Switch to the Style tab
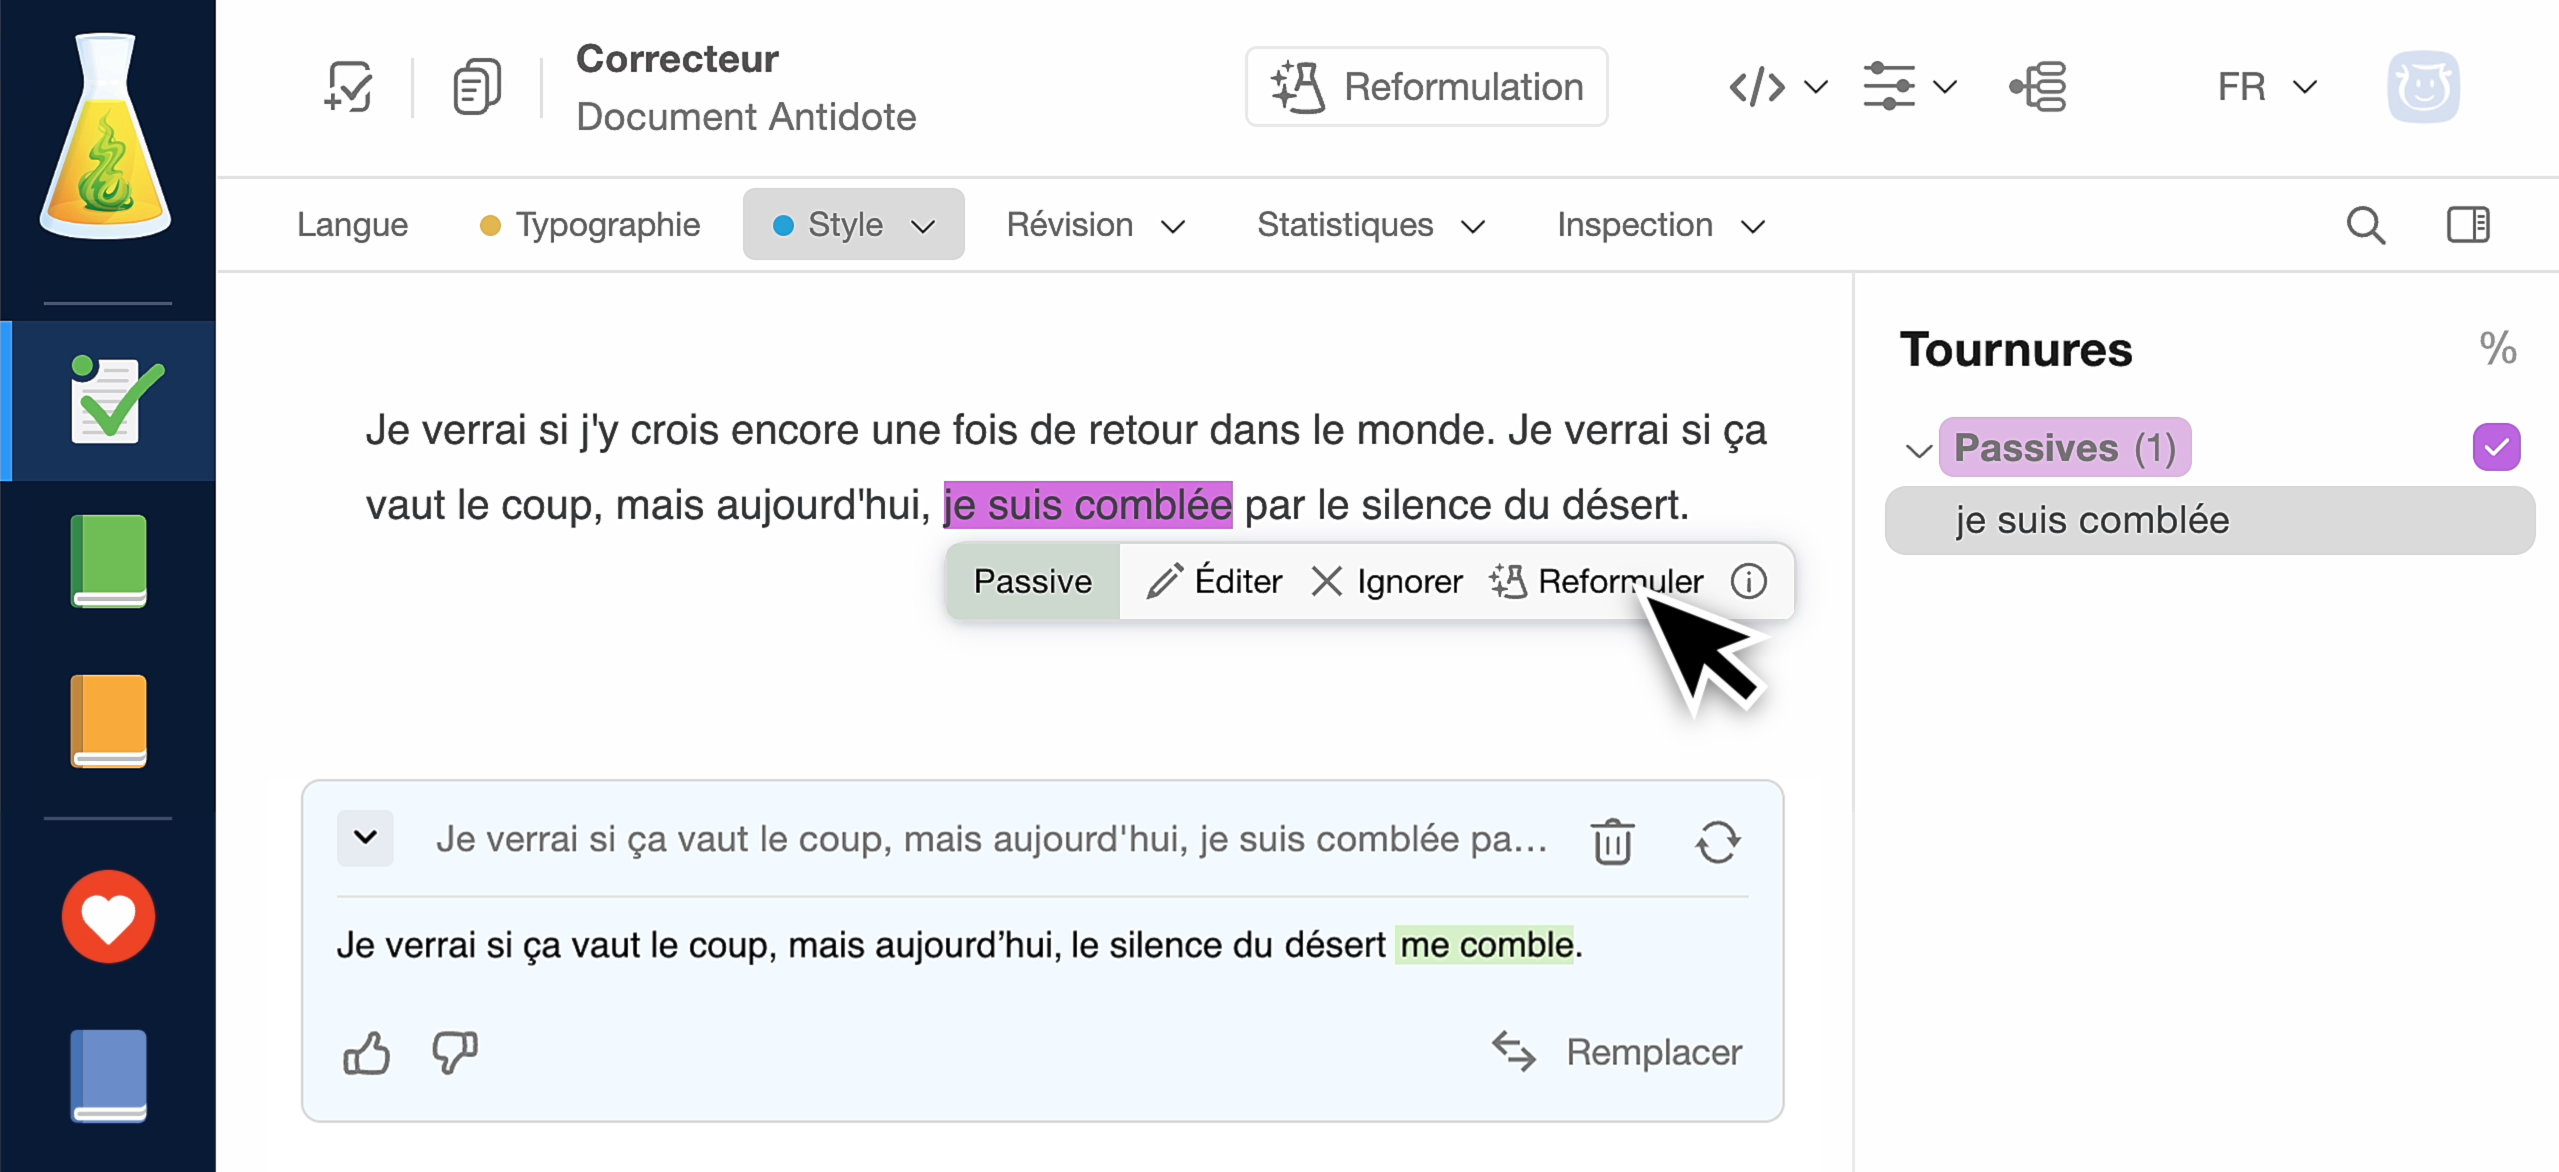Image resolution: width=2559 pixels, height=1172 pixels. (x=852, y=224)
